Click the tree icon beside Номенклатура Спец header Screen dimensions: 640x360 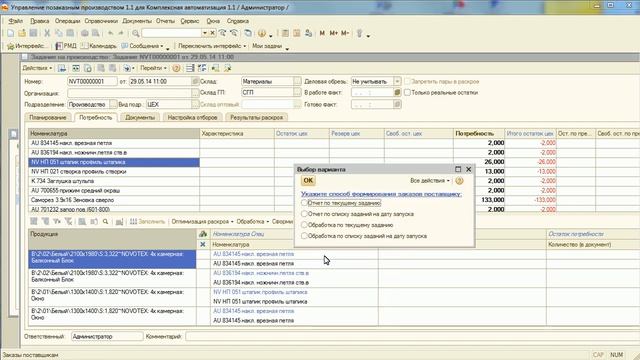coord(203,234)
